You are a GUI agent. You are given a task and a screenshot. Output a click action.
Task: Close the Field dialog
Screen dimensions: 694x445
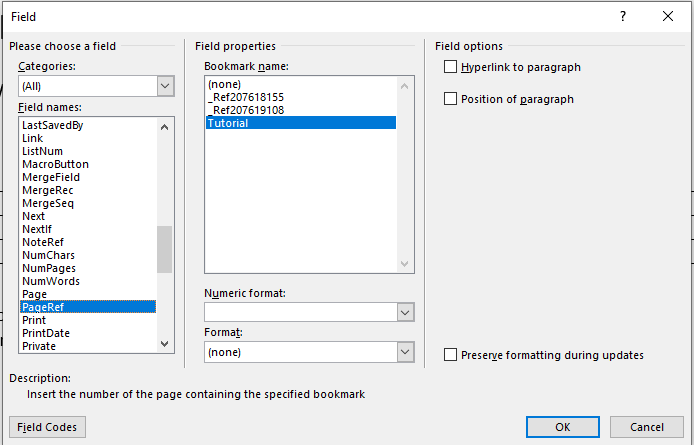coord(668,17)
